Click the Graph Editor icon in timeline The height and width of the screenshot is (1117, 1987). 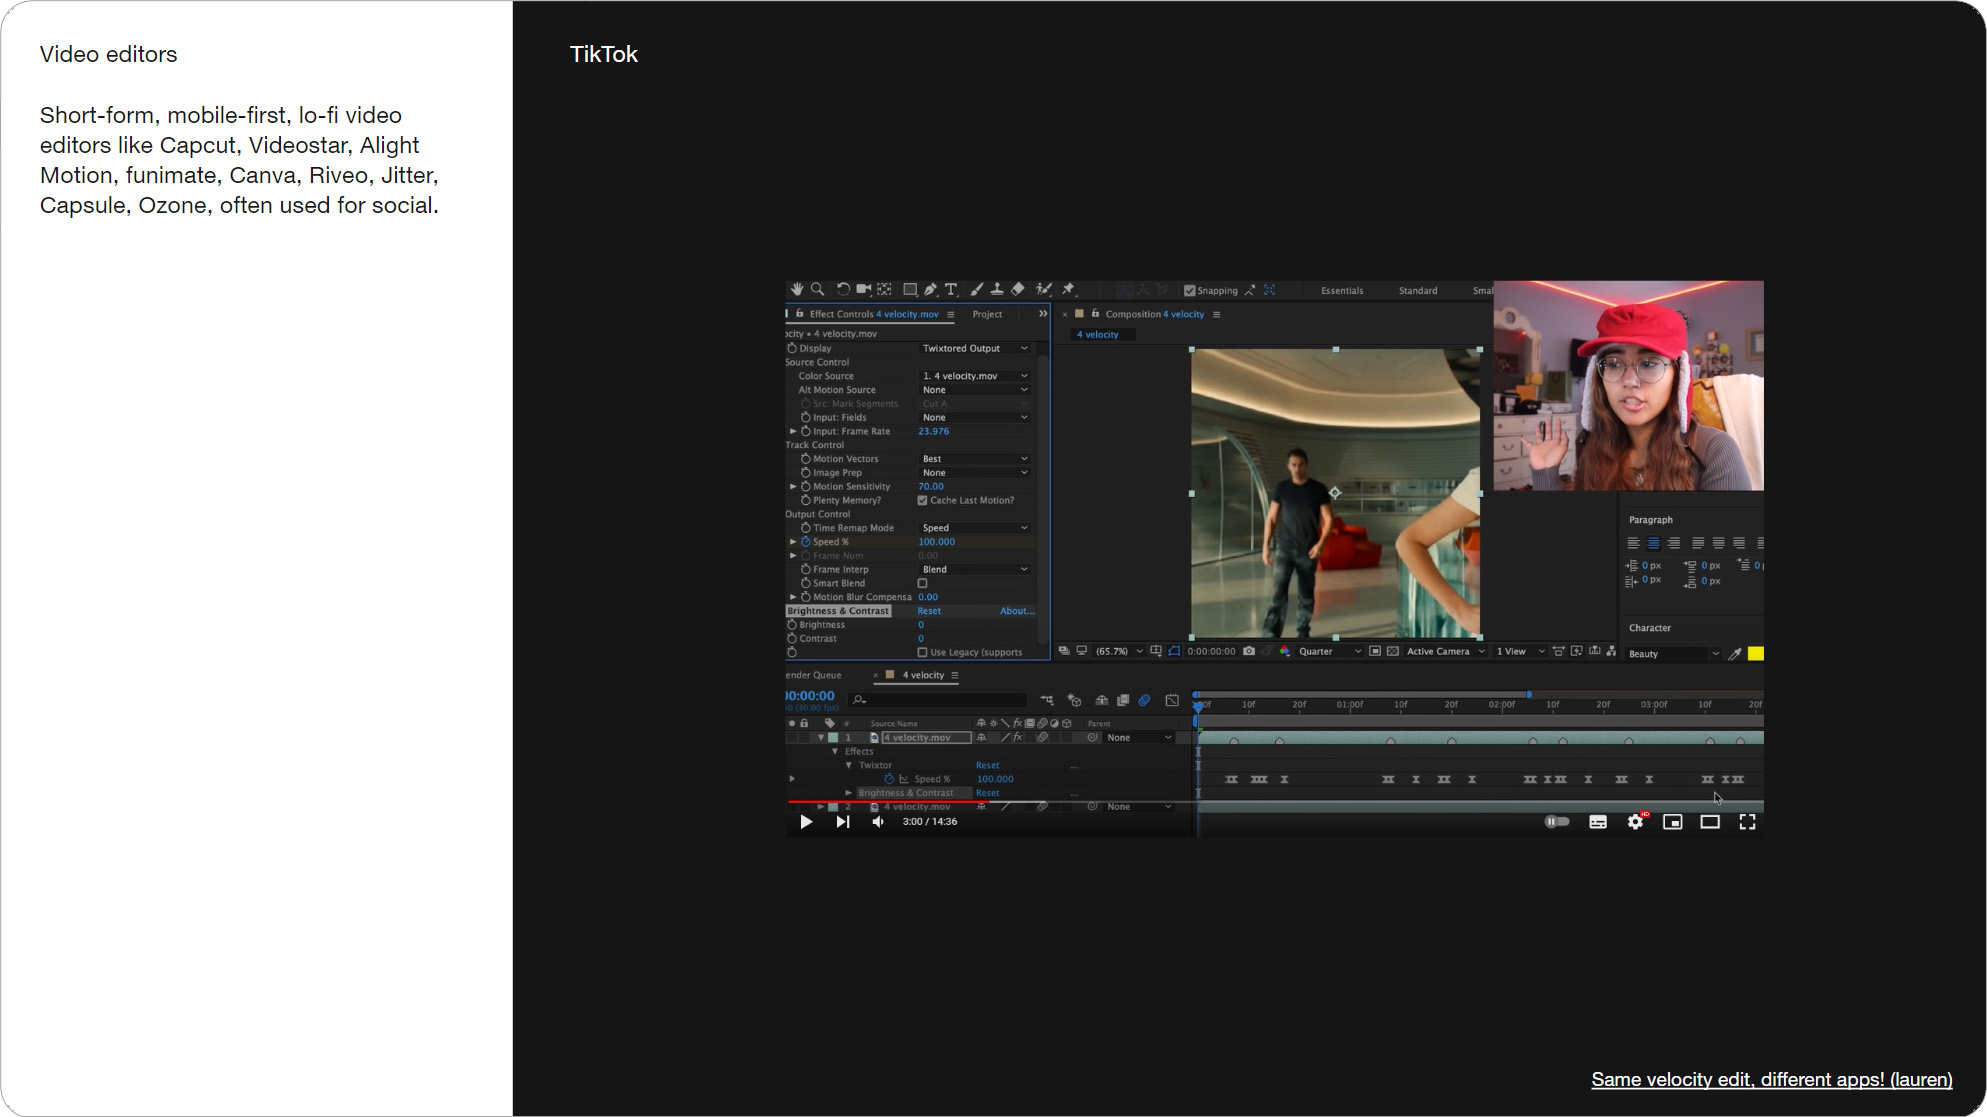(x=1172, y=700)
